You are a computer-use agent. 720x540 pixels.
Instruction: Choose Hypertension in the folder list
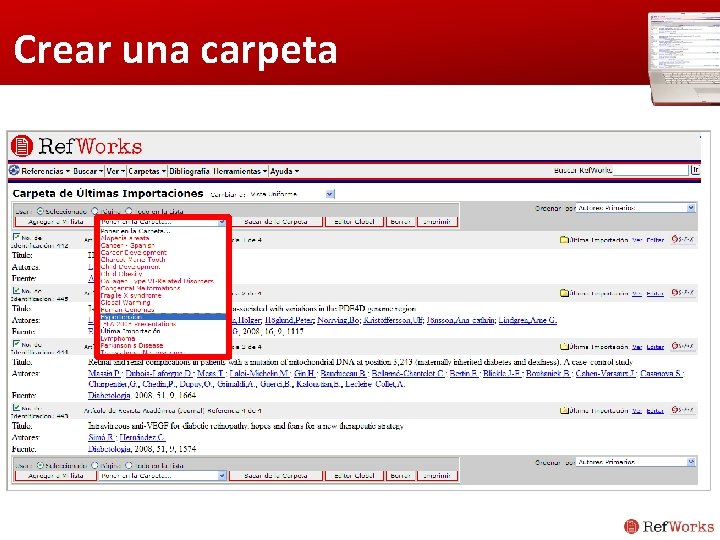click(x=163, y=317)
